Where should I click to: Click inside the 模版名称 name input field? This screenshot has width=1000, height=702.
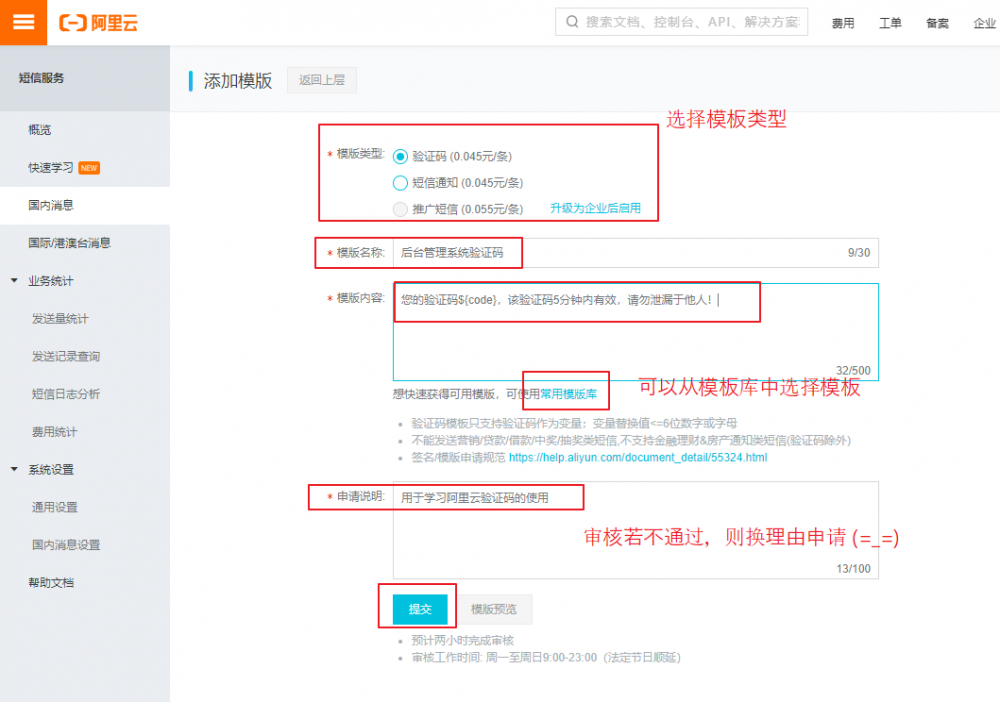point(600,253)
